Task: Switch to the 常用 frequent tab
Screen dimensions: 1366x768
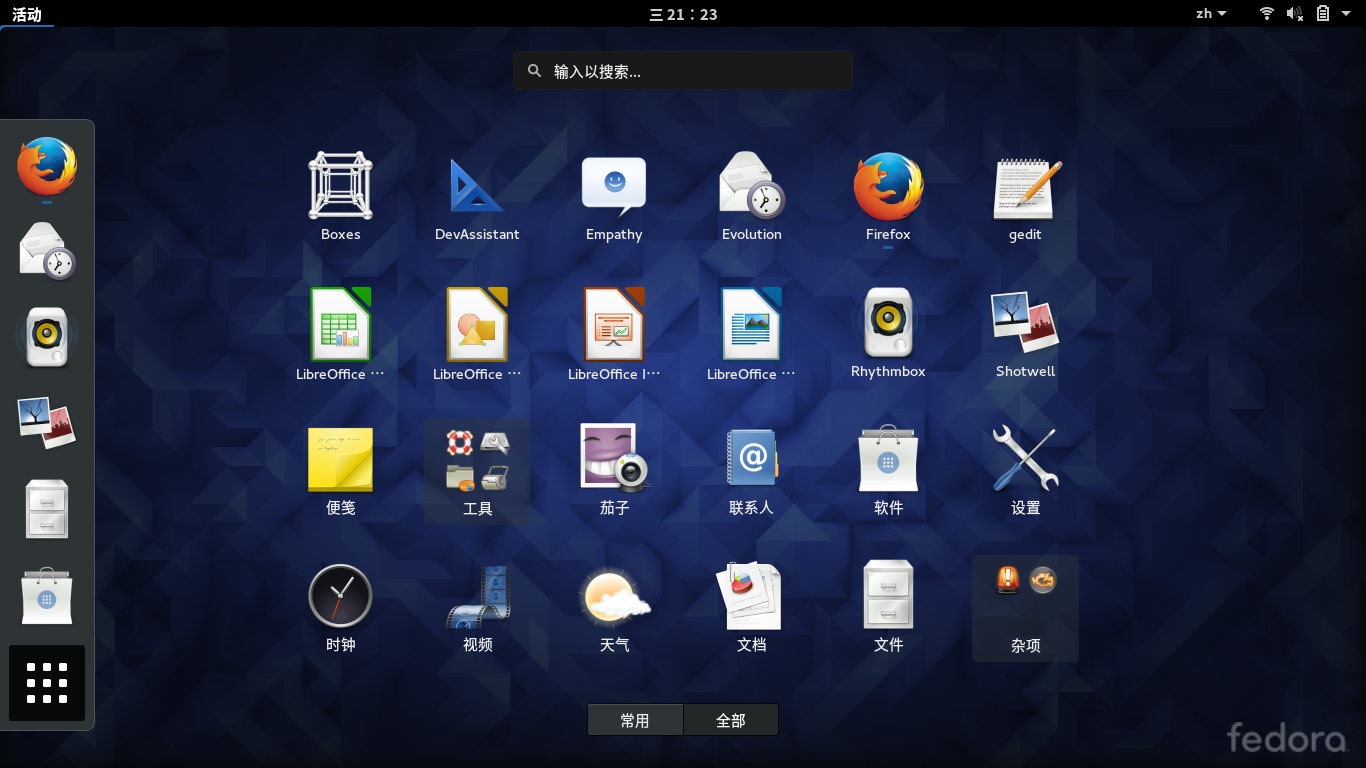Action: (635, 720)
